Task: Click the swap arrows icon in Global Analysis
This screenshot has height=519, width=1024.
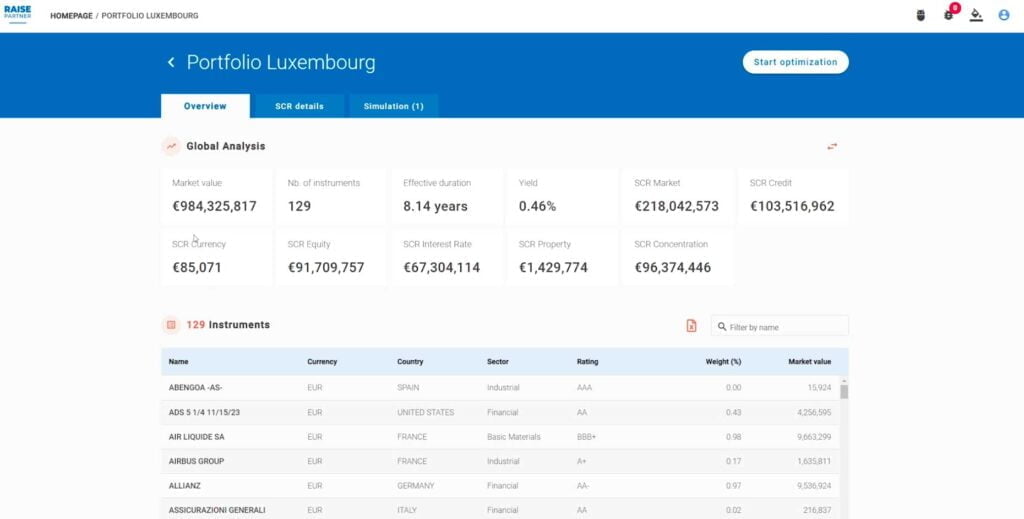Action: point(831,146)
